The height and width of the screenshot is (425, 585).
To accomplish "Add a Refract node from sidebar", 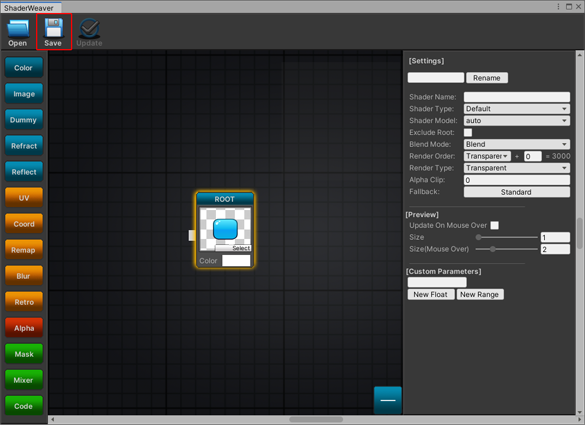I will coord(24,146).
